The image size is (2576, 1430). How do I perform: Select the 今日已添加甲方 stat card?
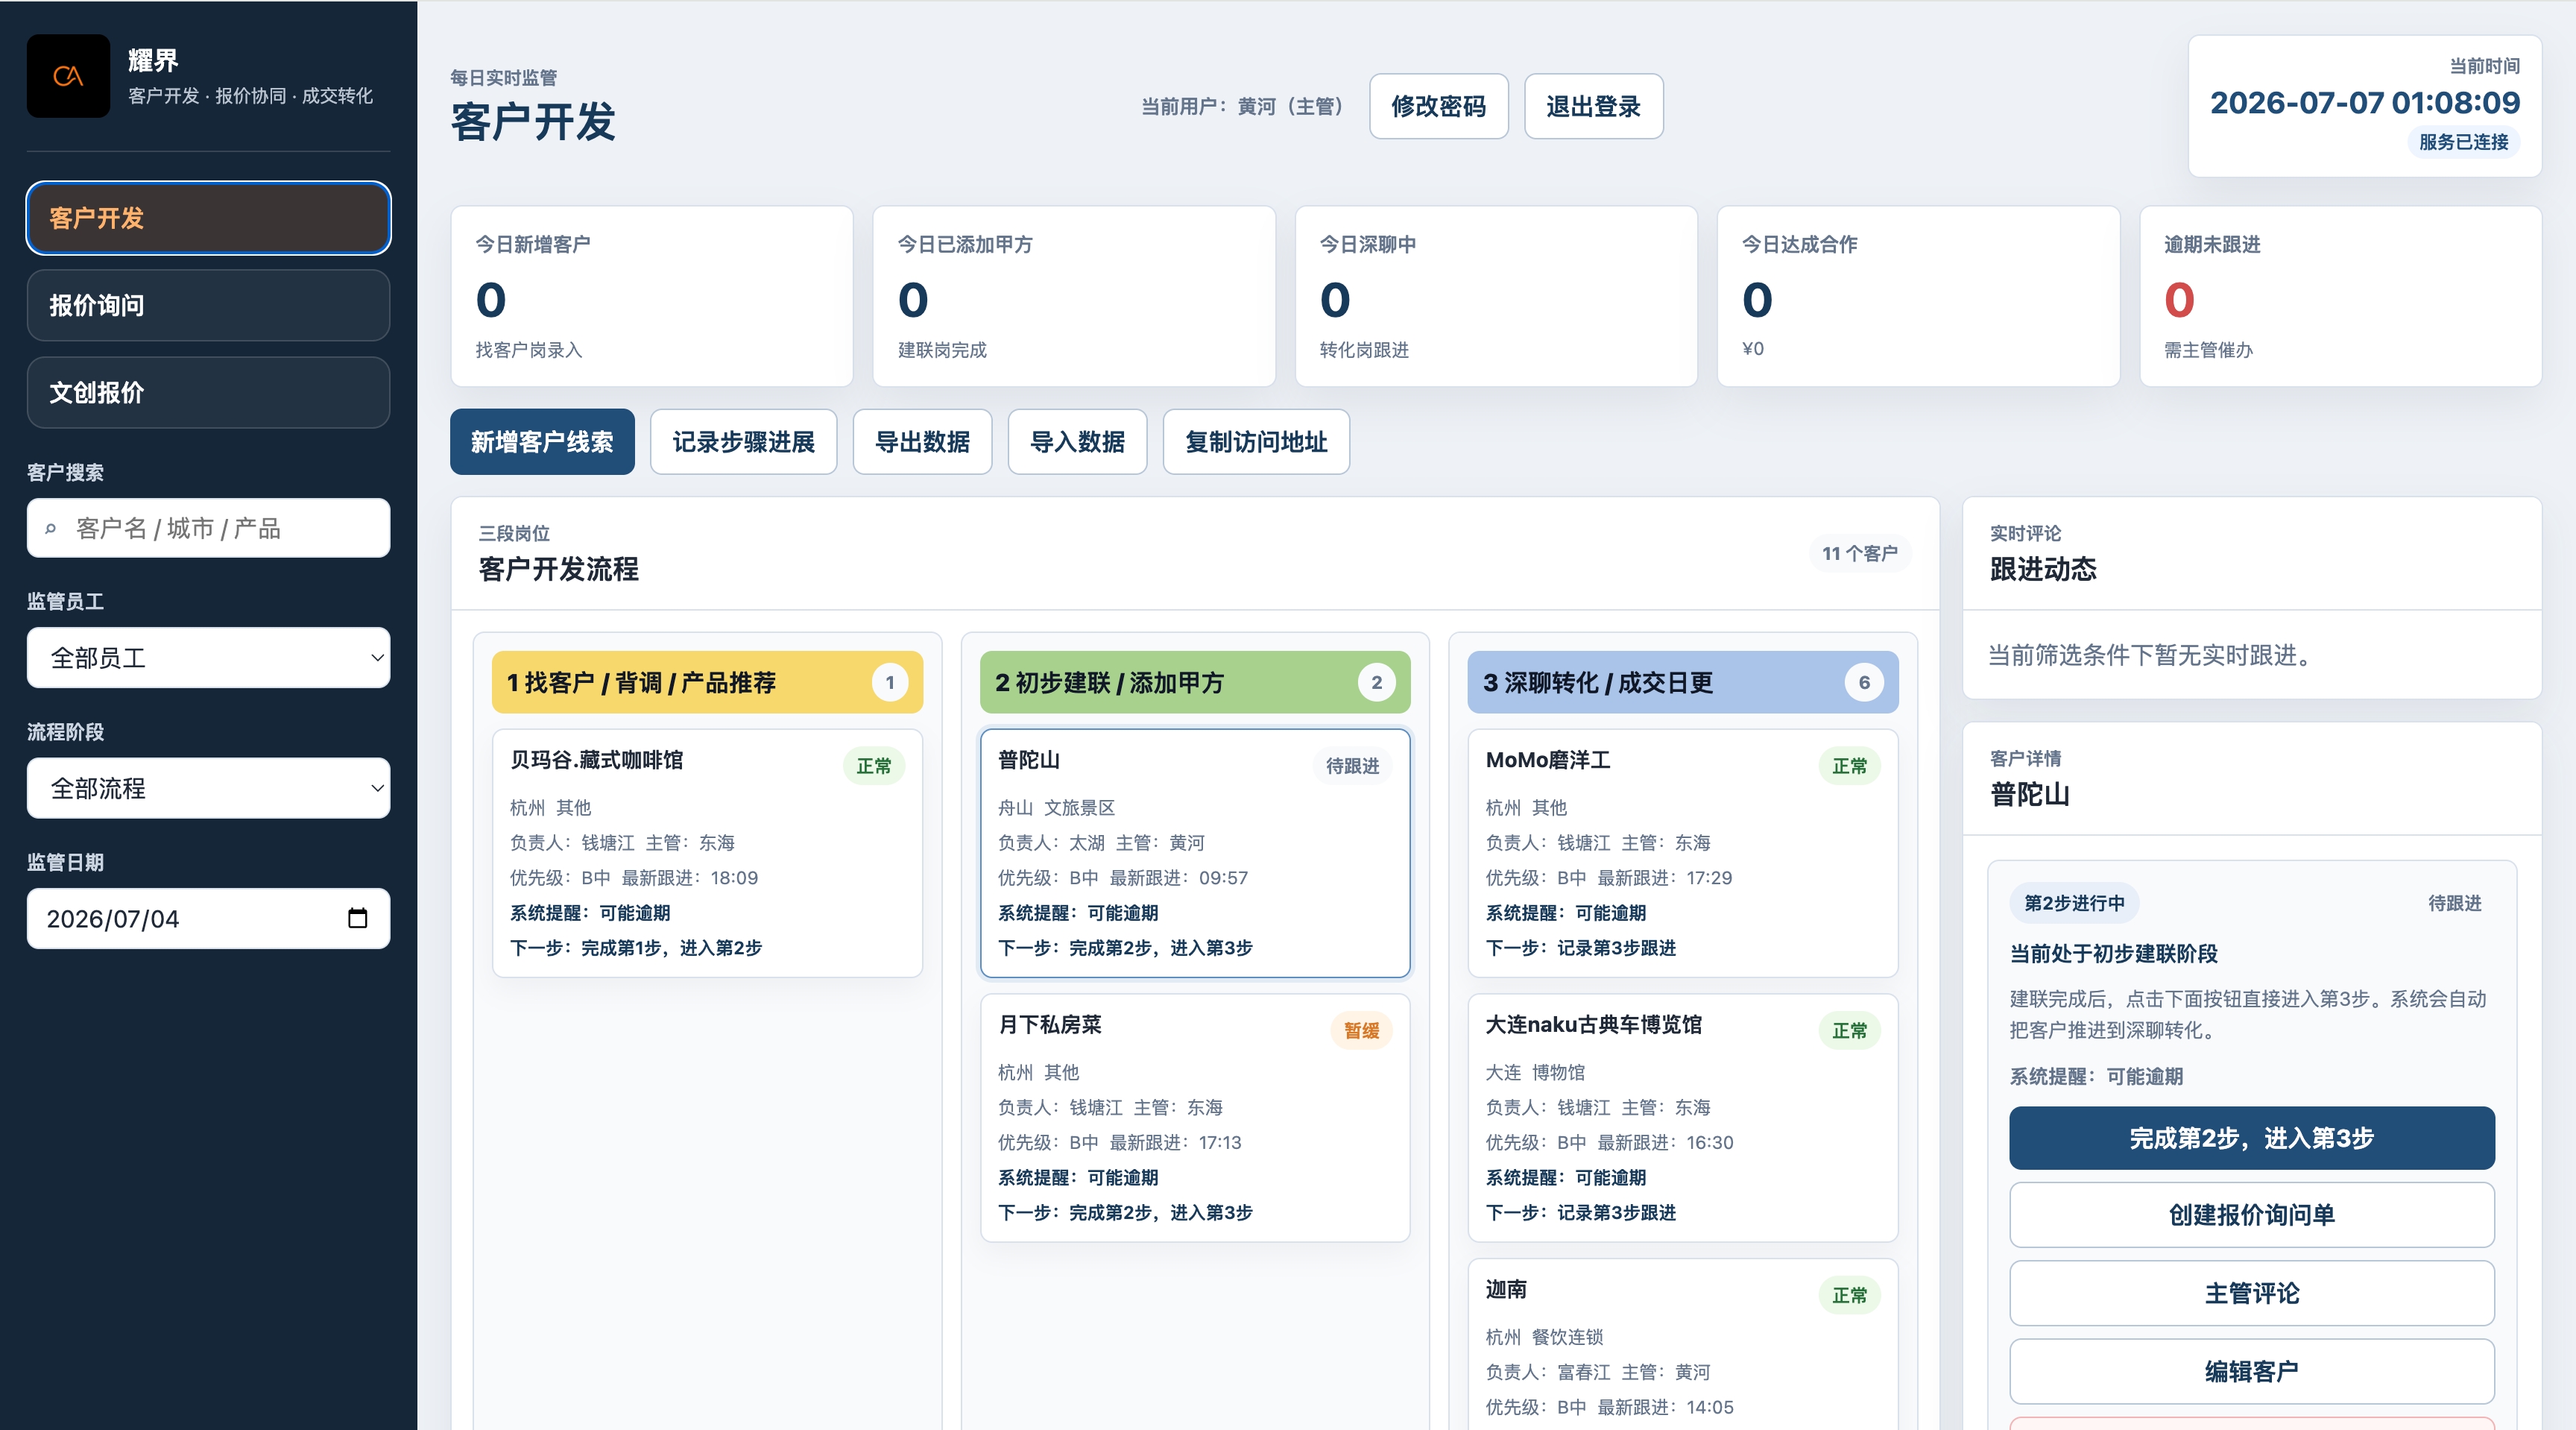[x=1074, y=296]
